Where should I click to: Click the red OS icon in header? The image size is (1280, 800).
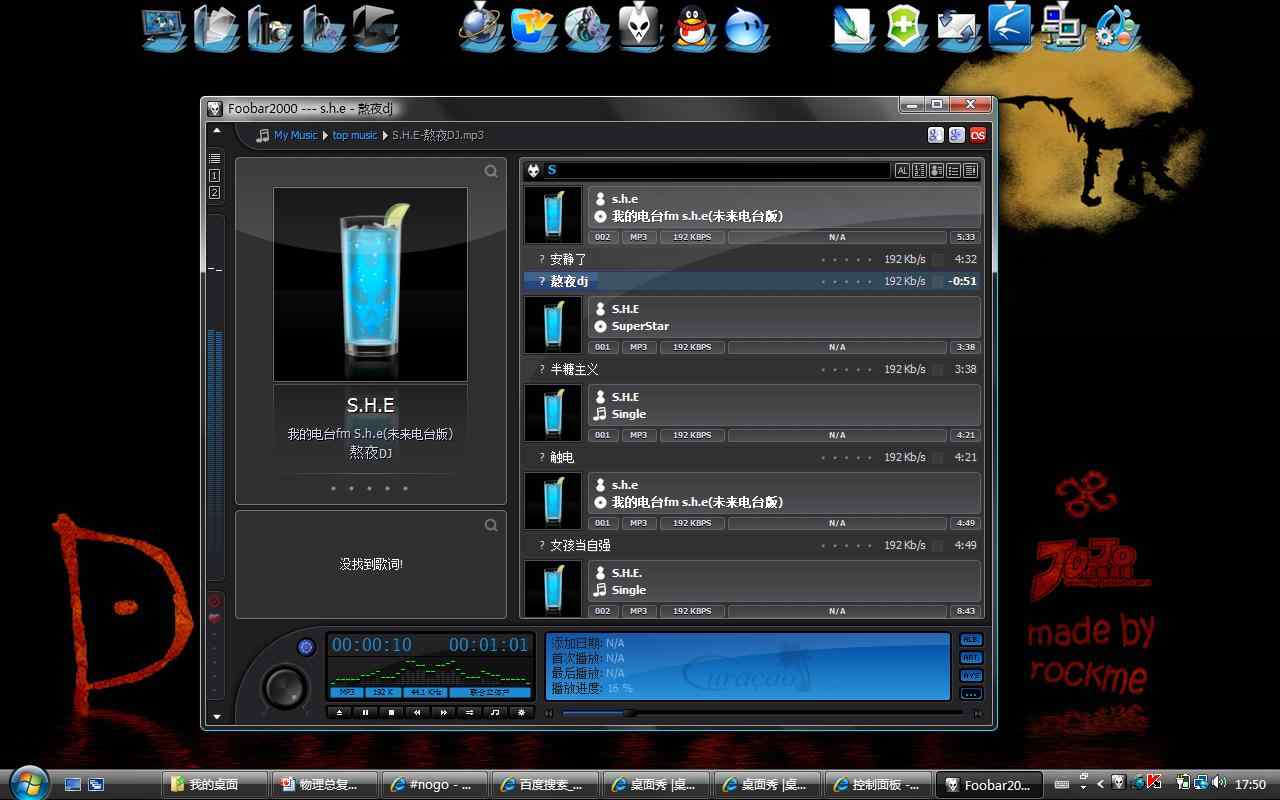tap(978, 135)
